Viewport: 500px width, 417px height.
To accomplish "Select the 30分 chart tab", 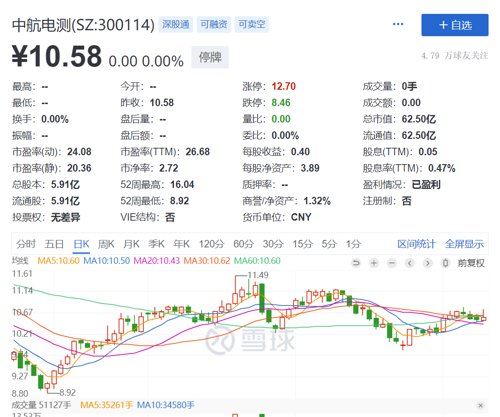I will tap(273, 244).
